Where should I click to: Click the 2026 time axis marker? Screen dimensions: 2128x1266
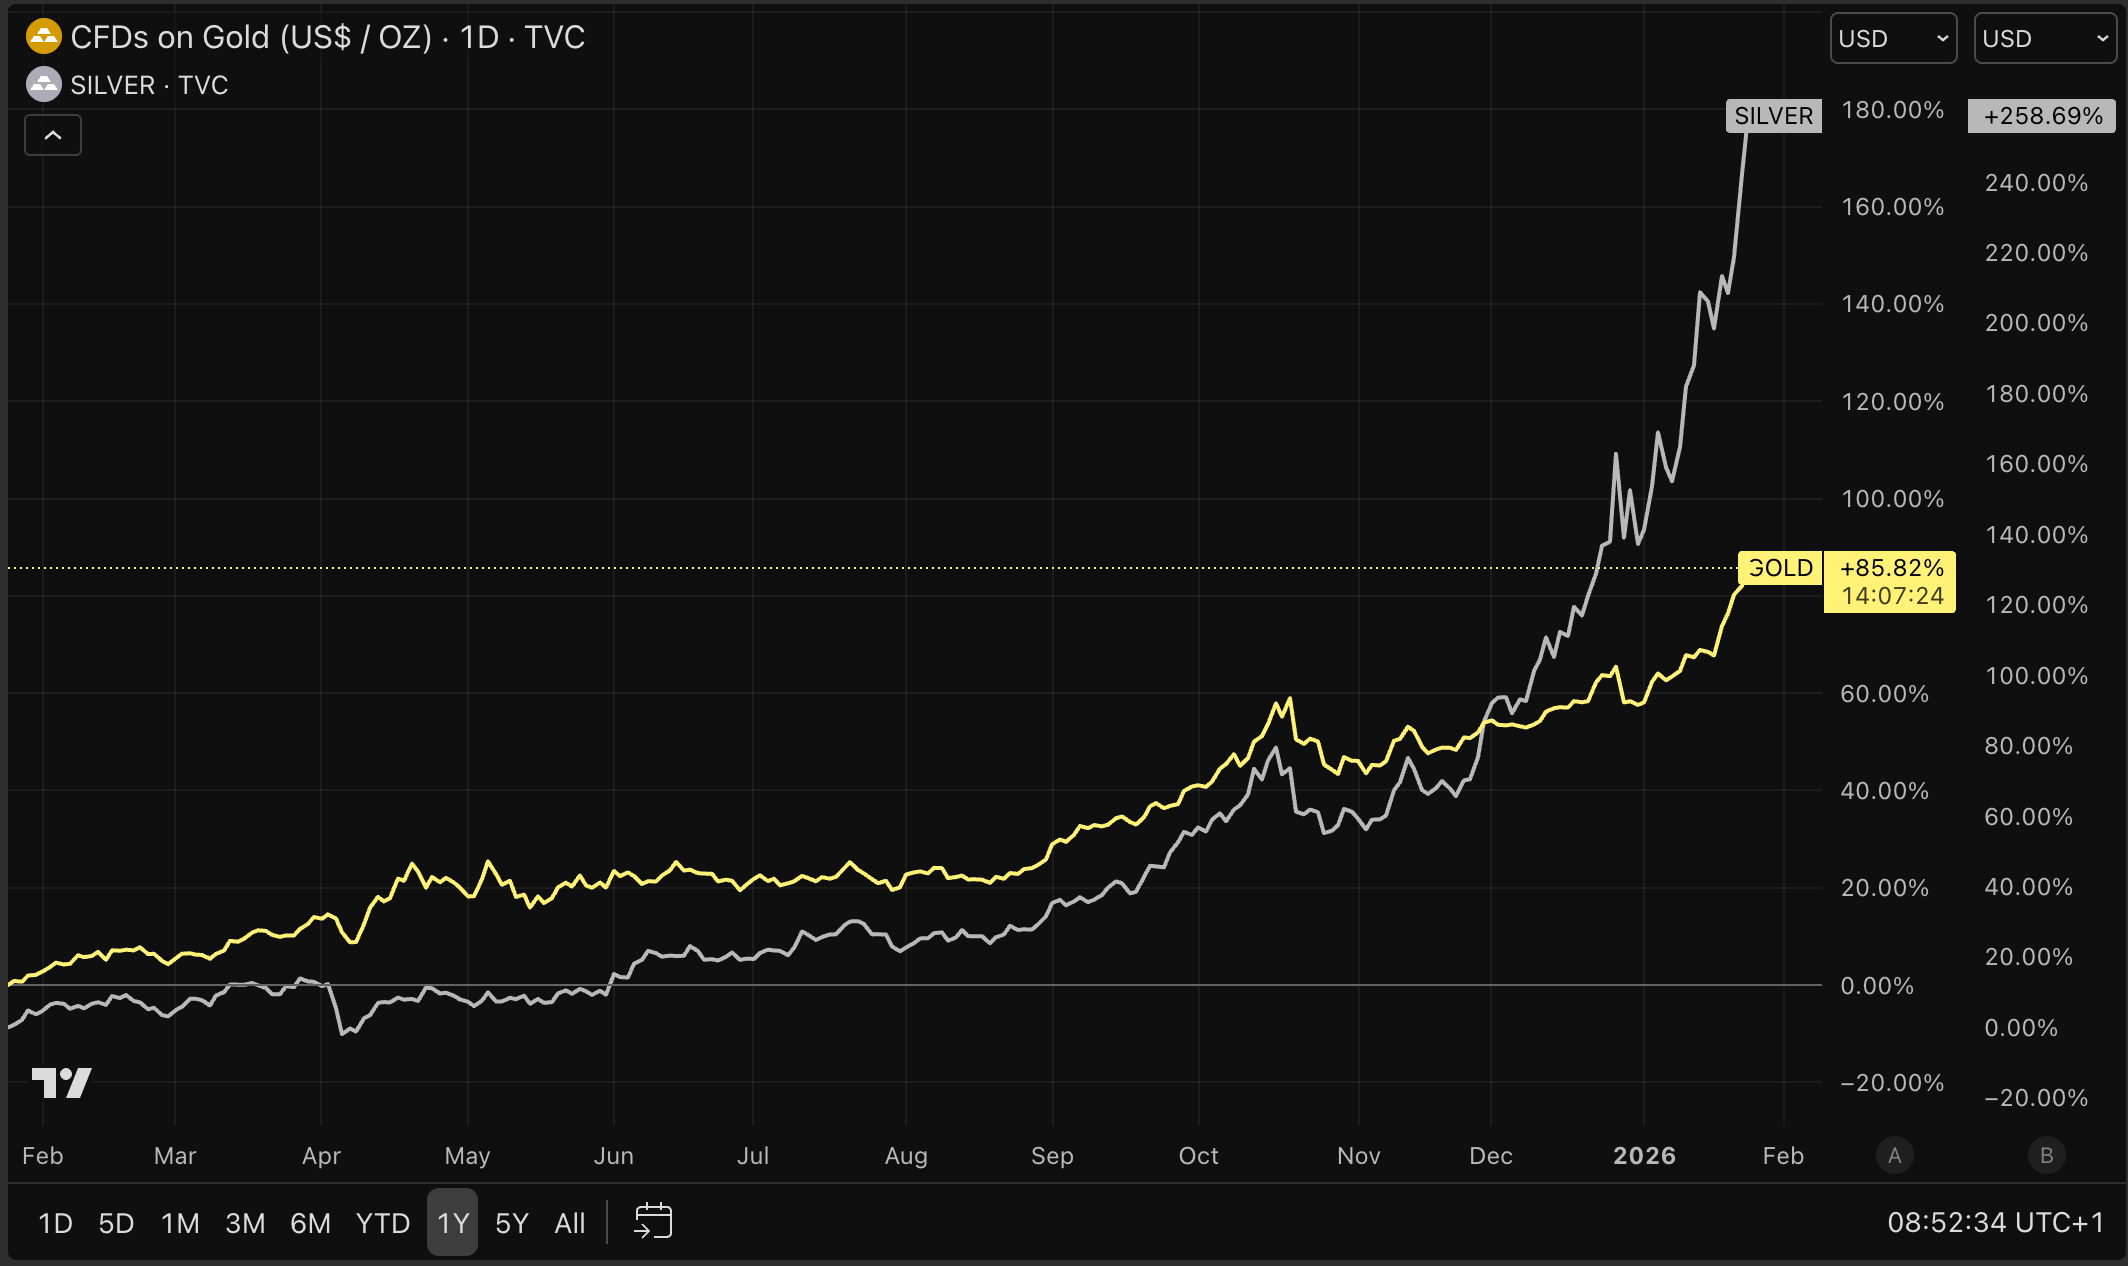(x=1644, y=1156)
